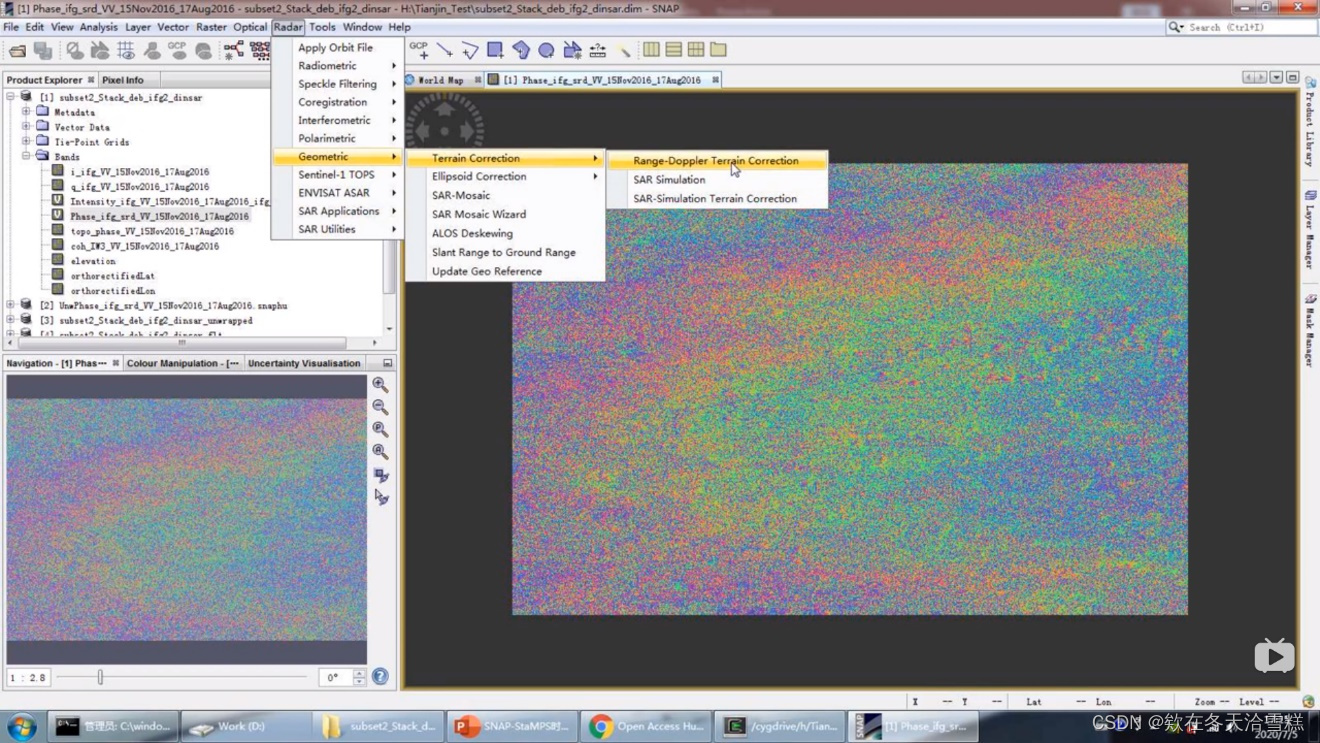The height and width of the screenshot is (743, 1320).
Task: Click the video play button overlay
Action: [1274, 656]
